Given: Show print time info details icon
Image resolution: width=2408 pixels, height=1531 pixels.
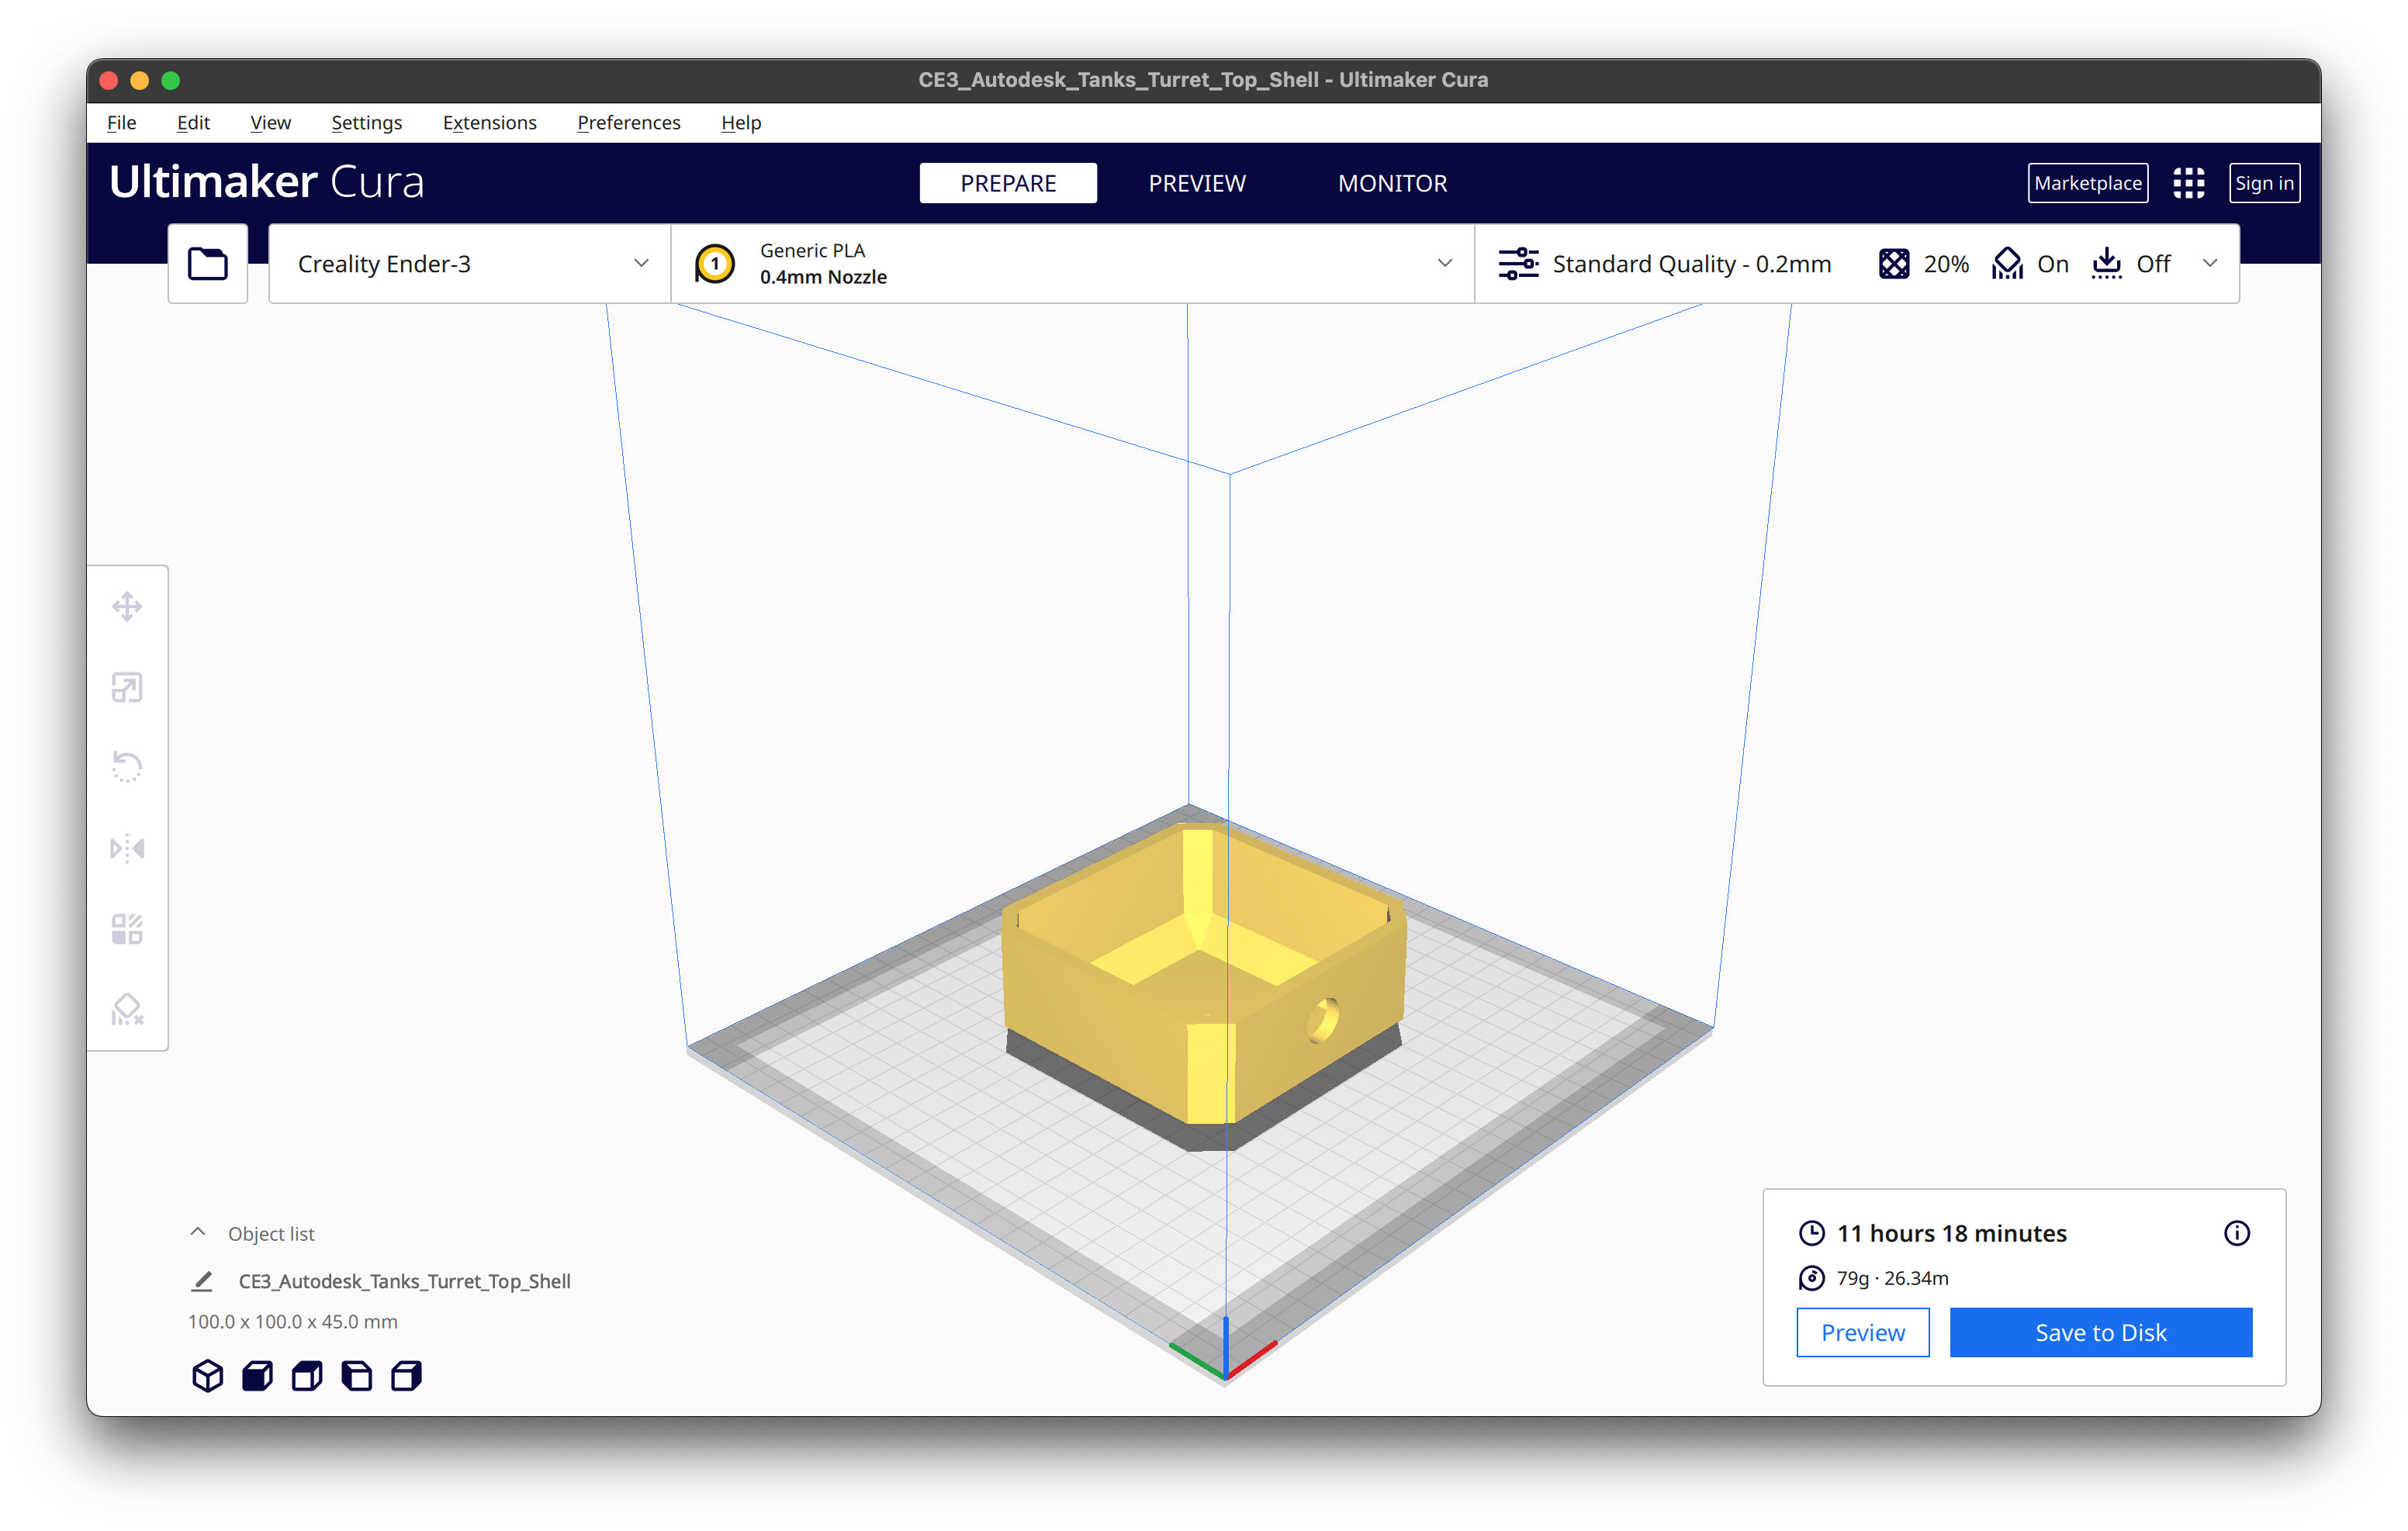Looking at the screenshot, I should (x=2236, y=1233).
